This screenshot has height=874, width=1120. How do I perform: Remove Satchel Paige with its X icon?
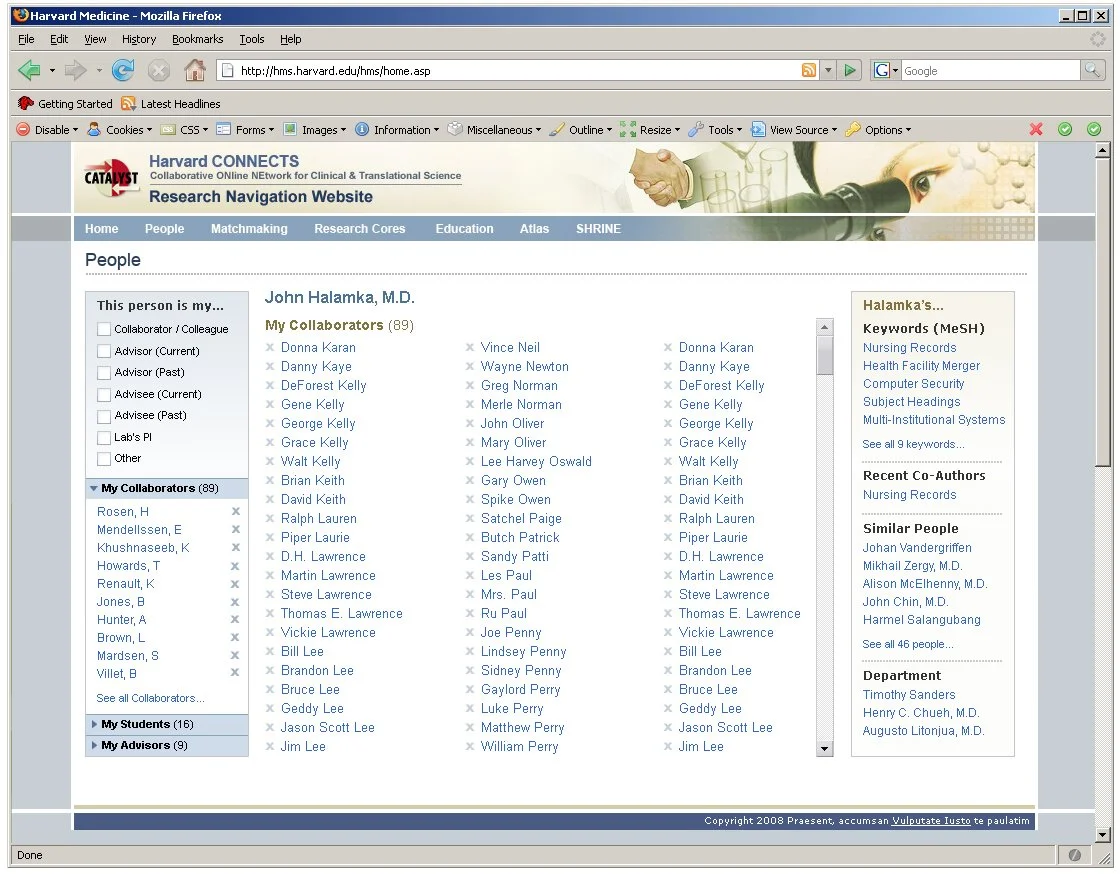coord(470,519)
